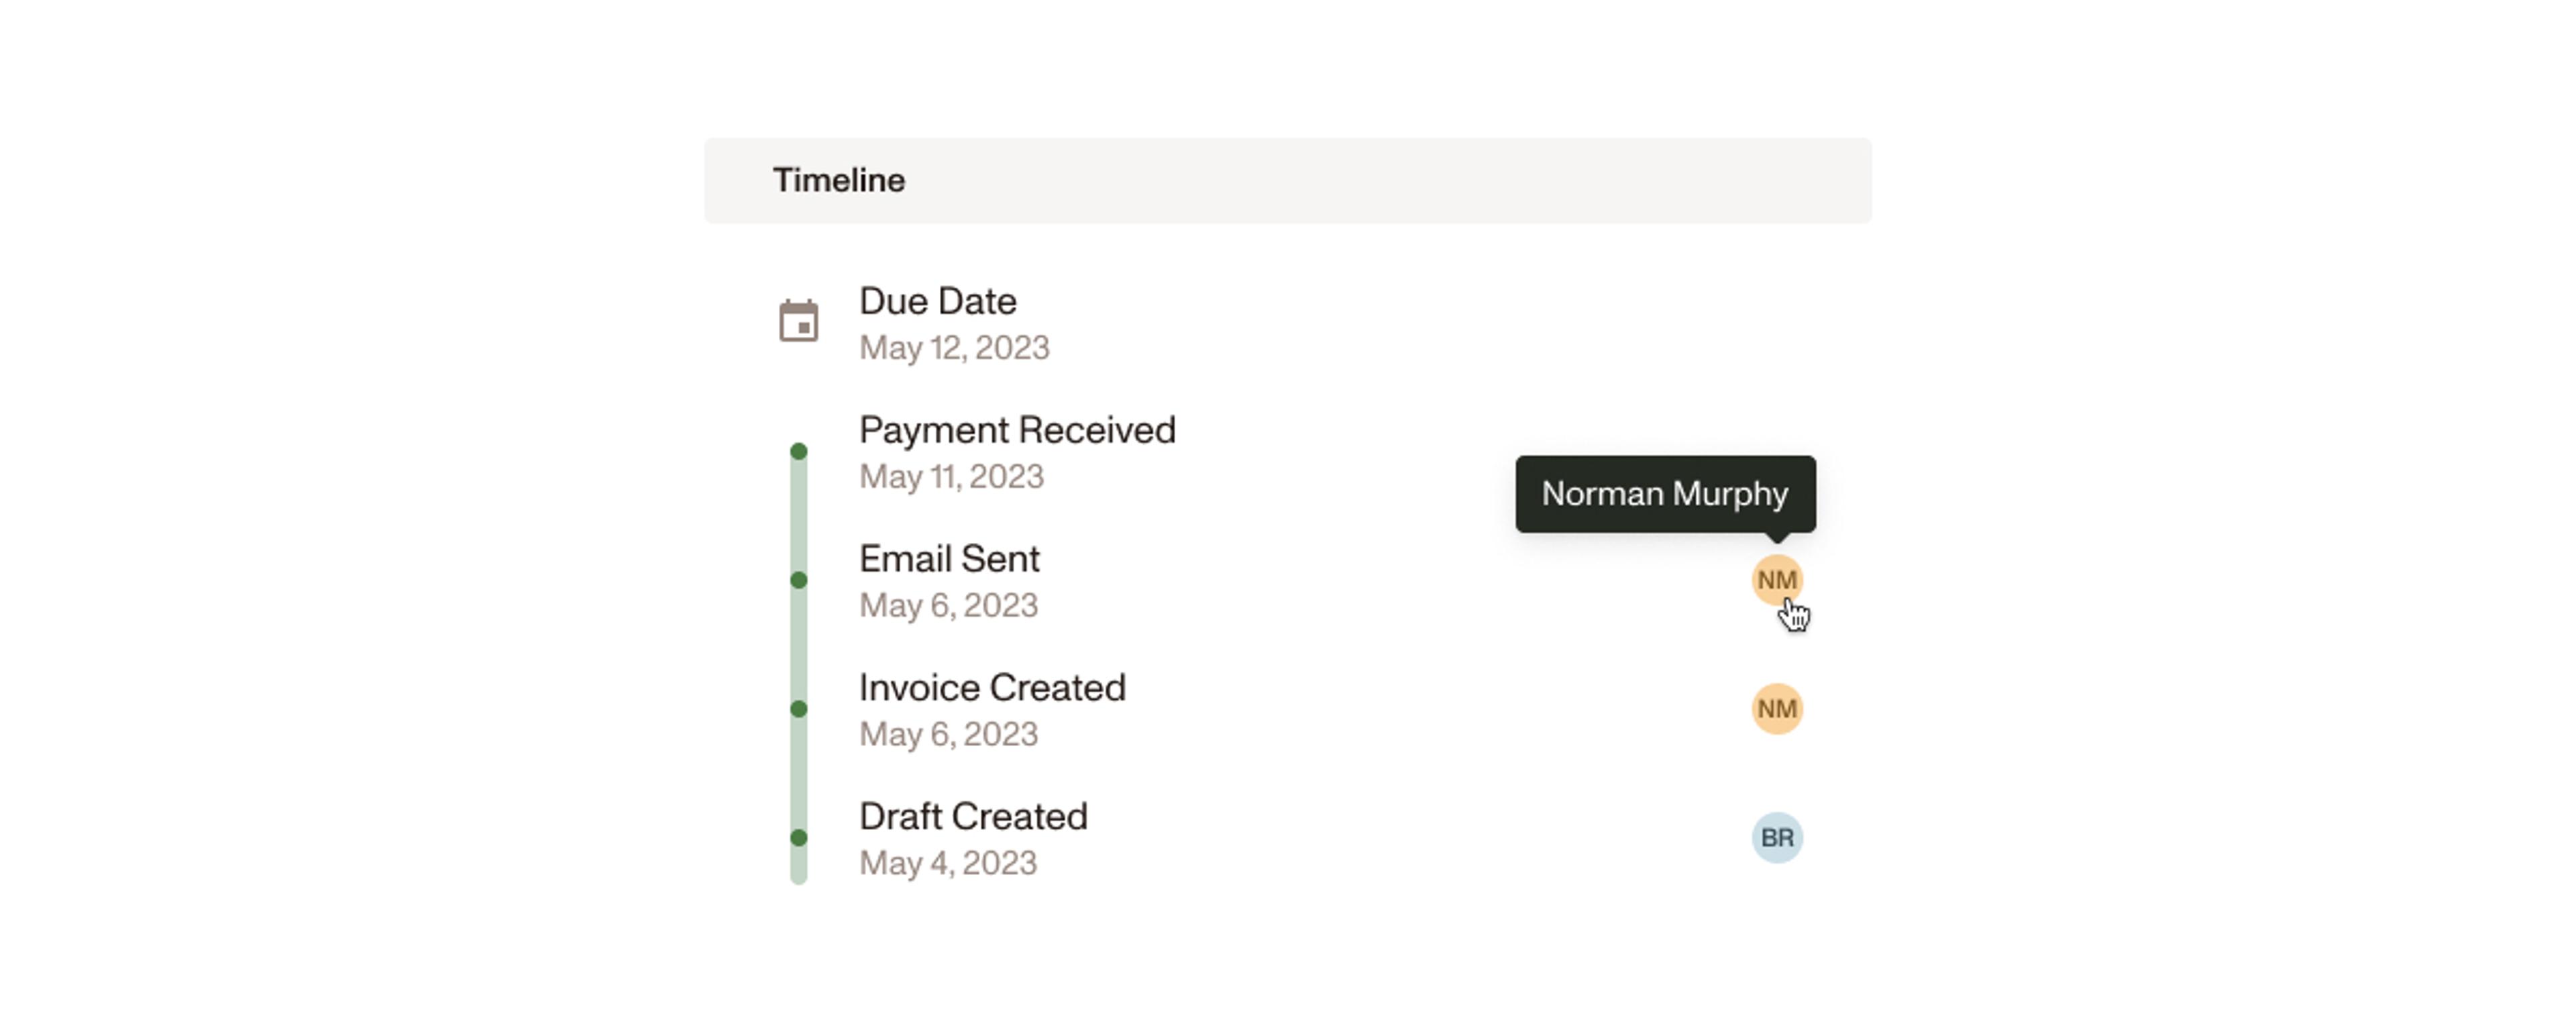Click the May 11, 2023 payment date
The image size is (2576, 1022).
(951, 477)
